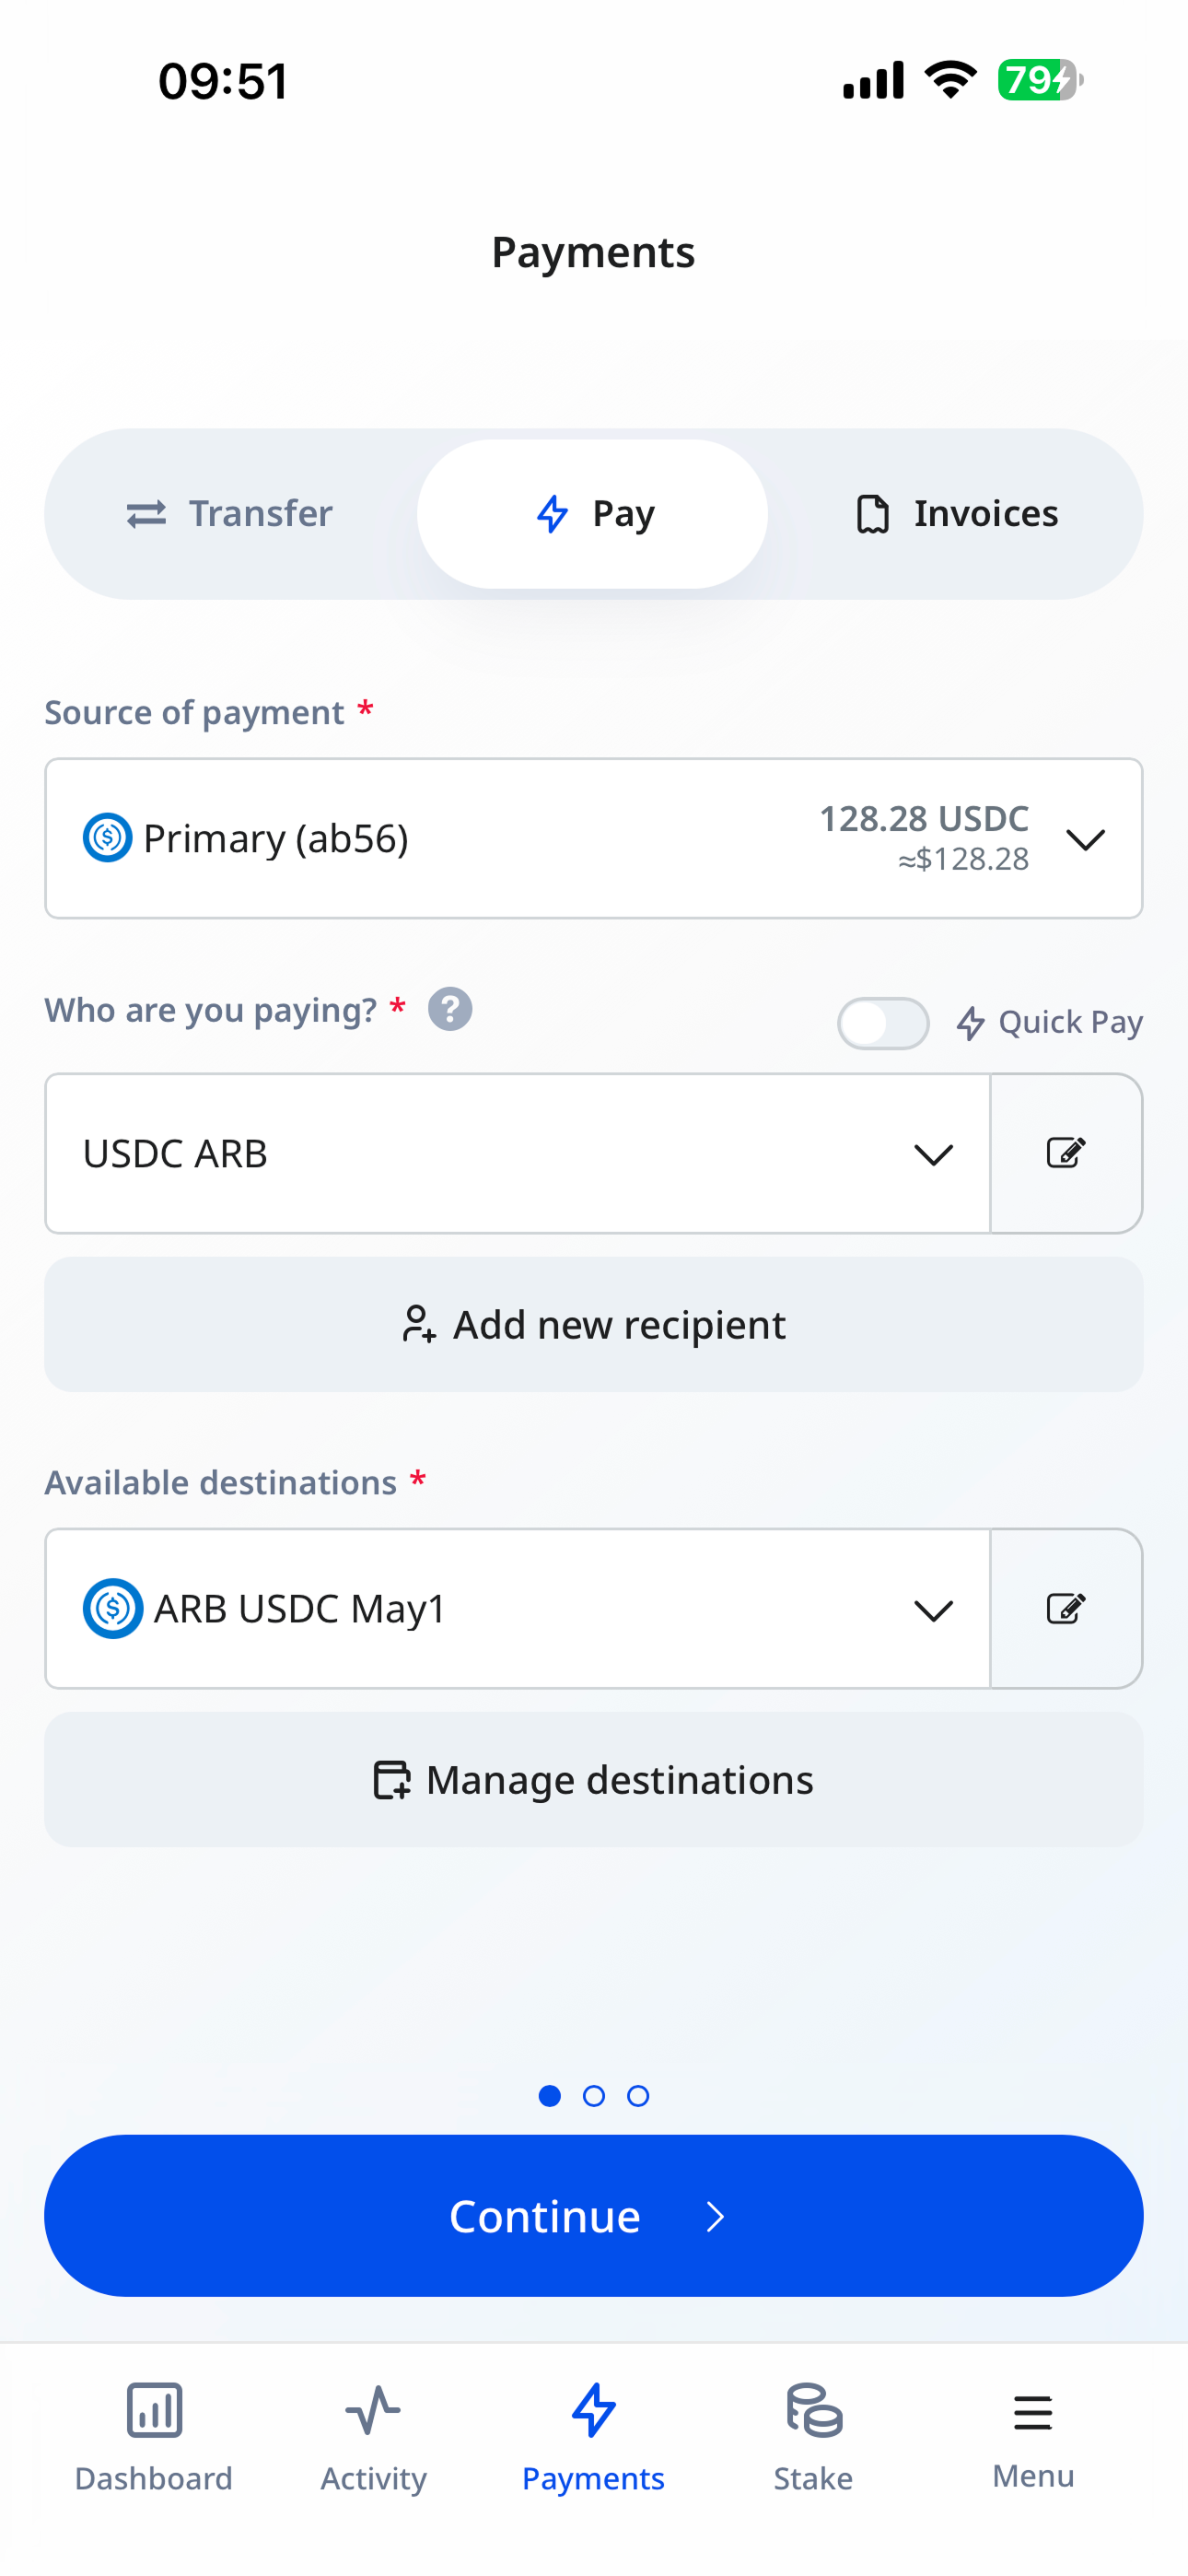Switch to the Invoices tab

point(957,514)
